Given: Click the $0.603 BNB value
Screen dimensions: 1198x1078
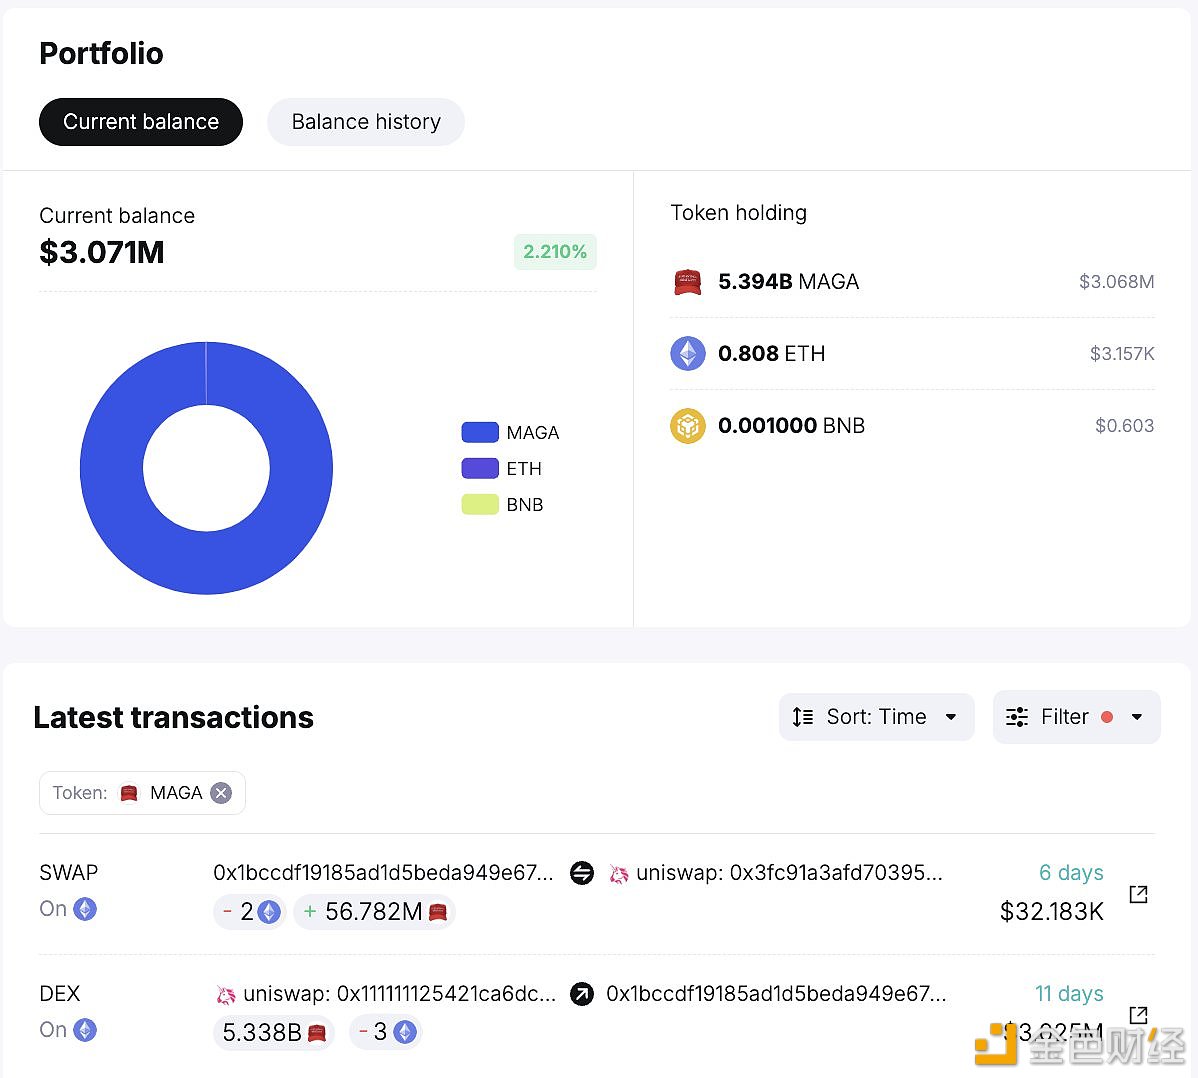Looking at the screenshot, I should pos(1125,426).
